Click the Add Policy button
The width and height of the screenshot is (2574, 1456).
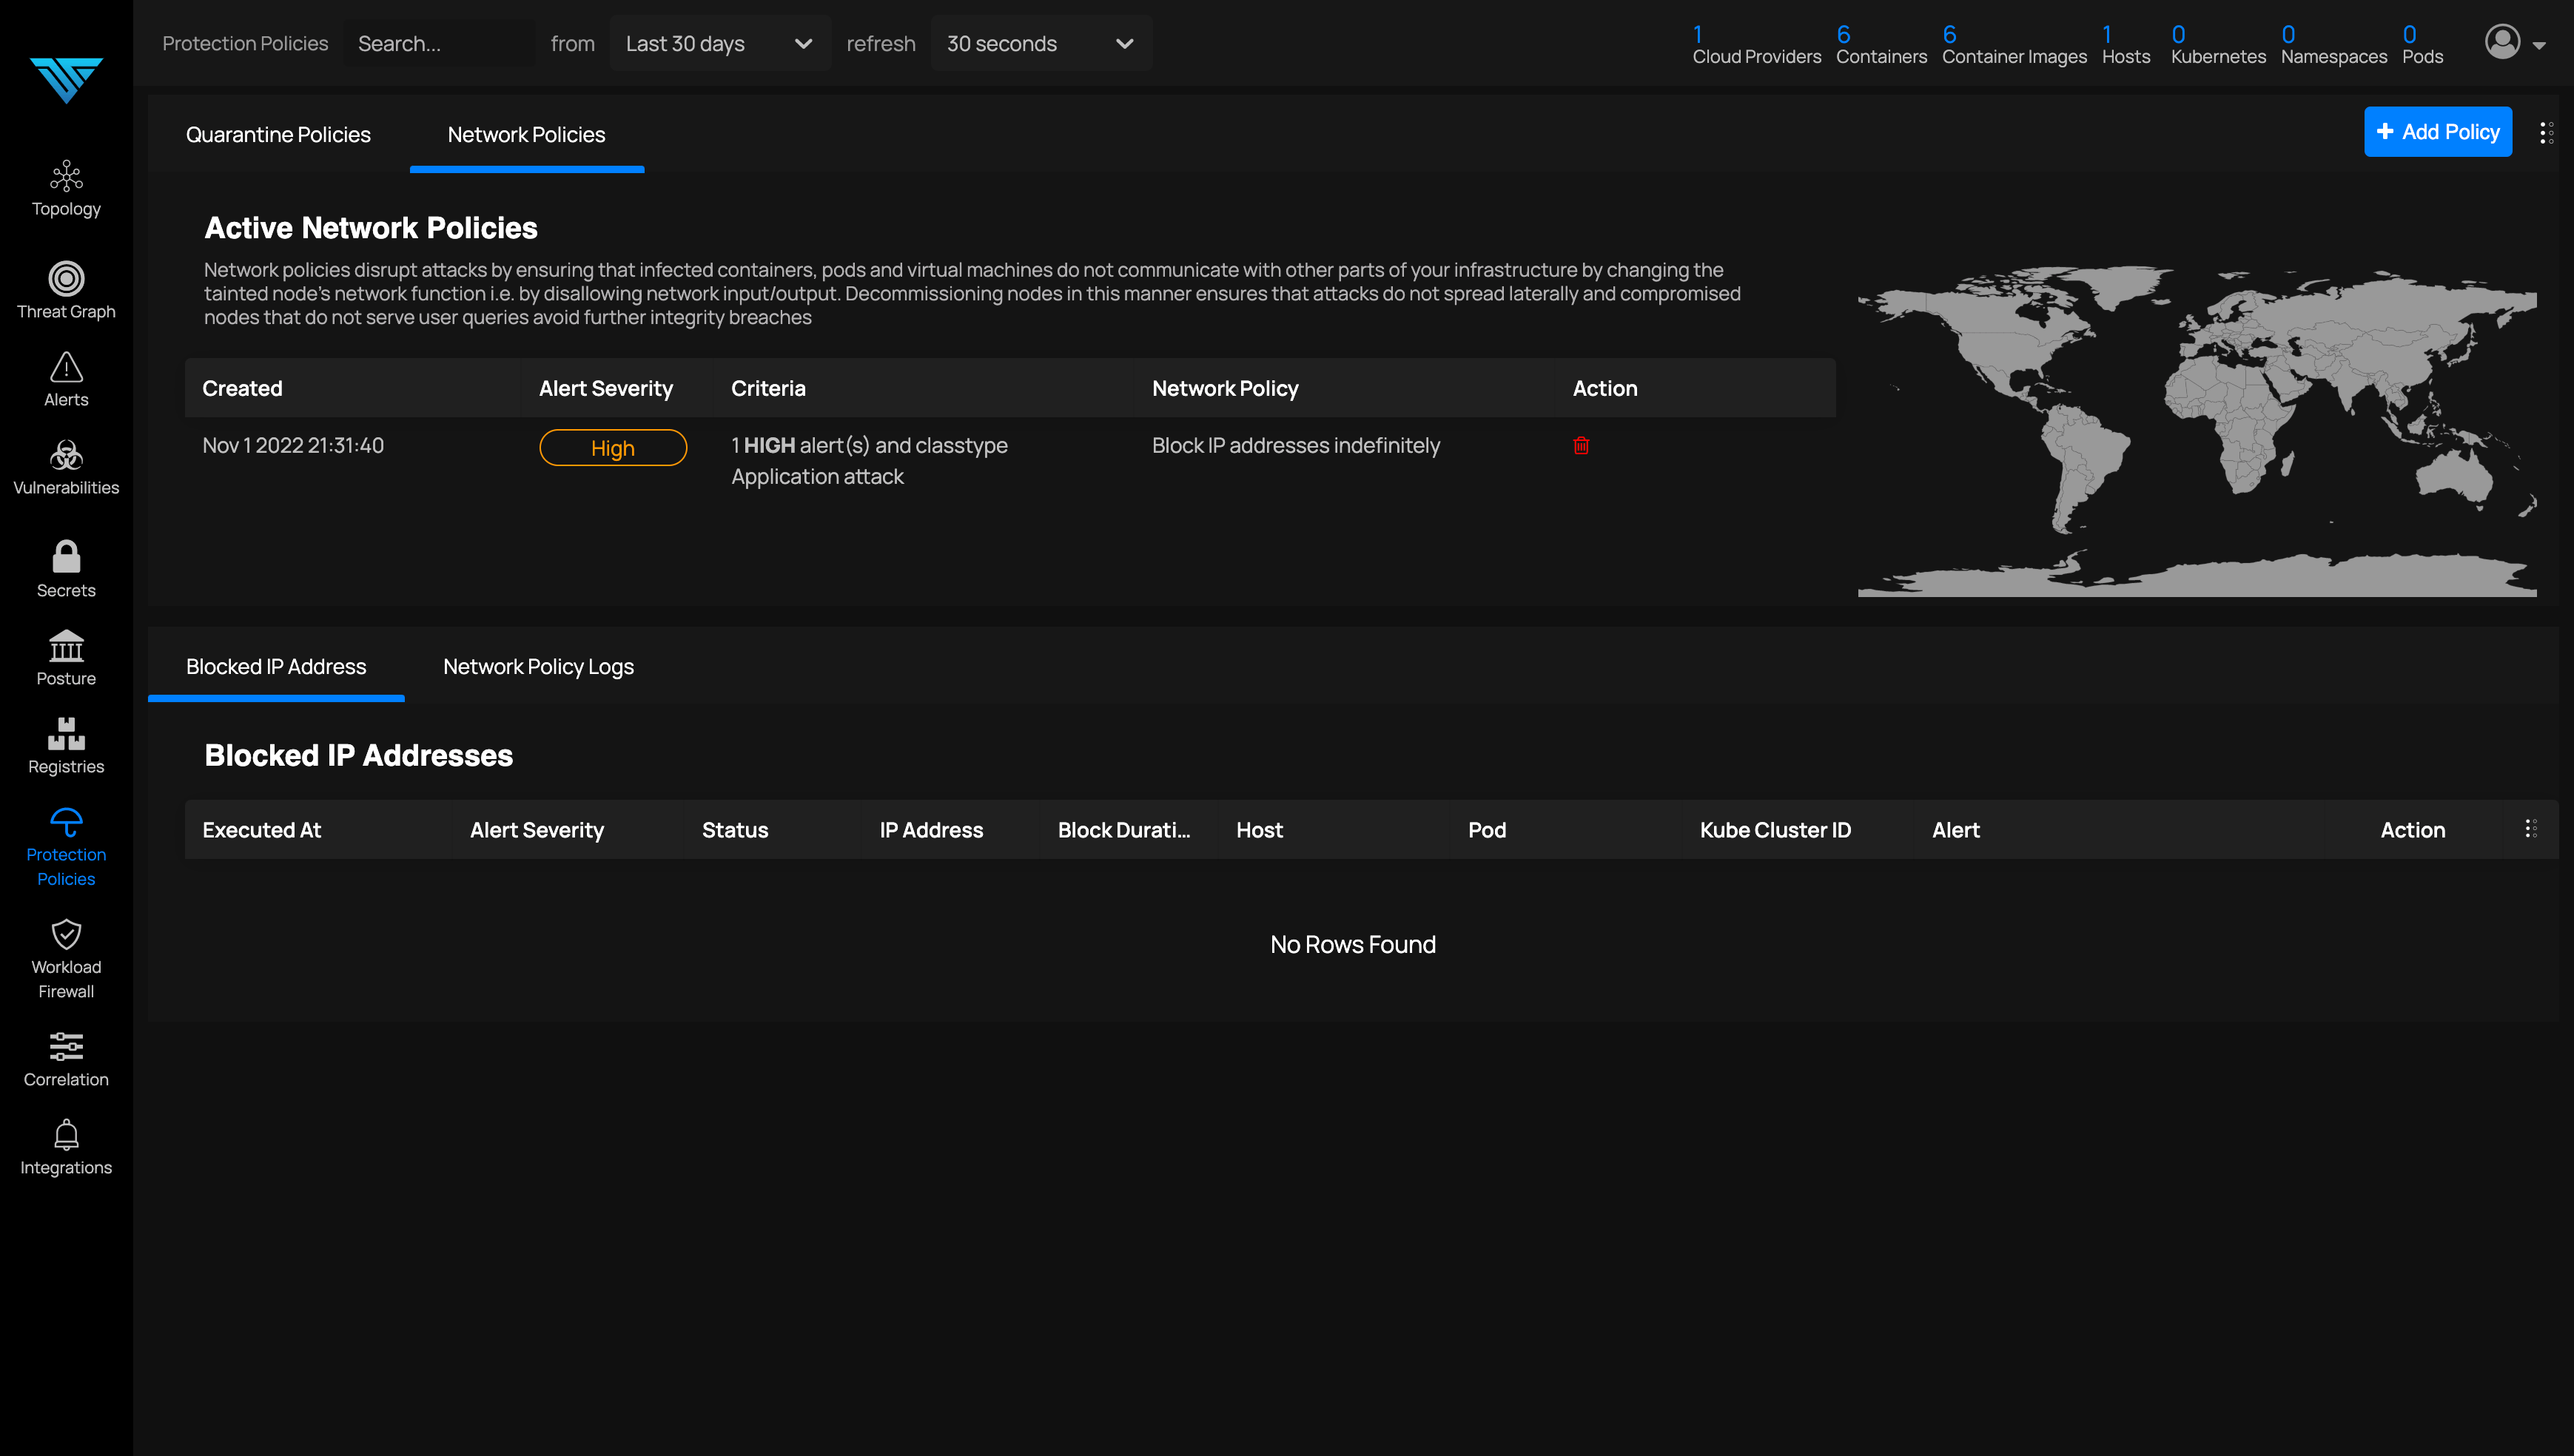2437,131
